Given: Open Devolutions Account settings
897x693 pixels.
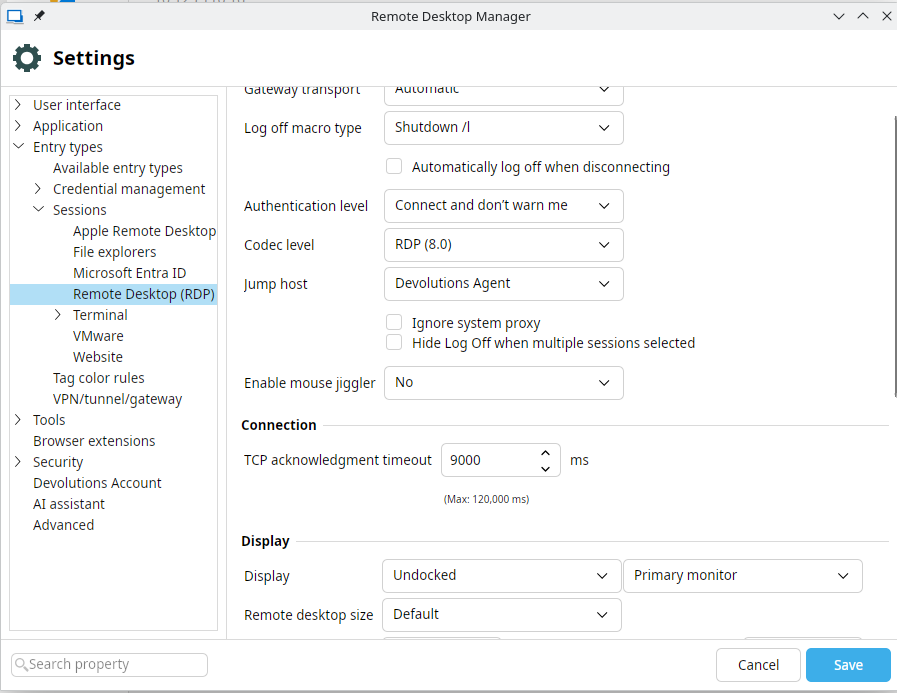Looking at the screenshot, I should pos(97,483).
